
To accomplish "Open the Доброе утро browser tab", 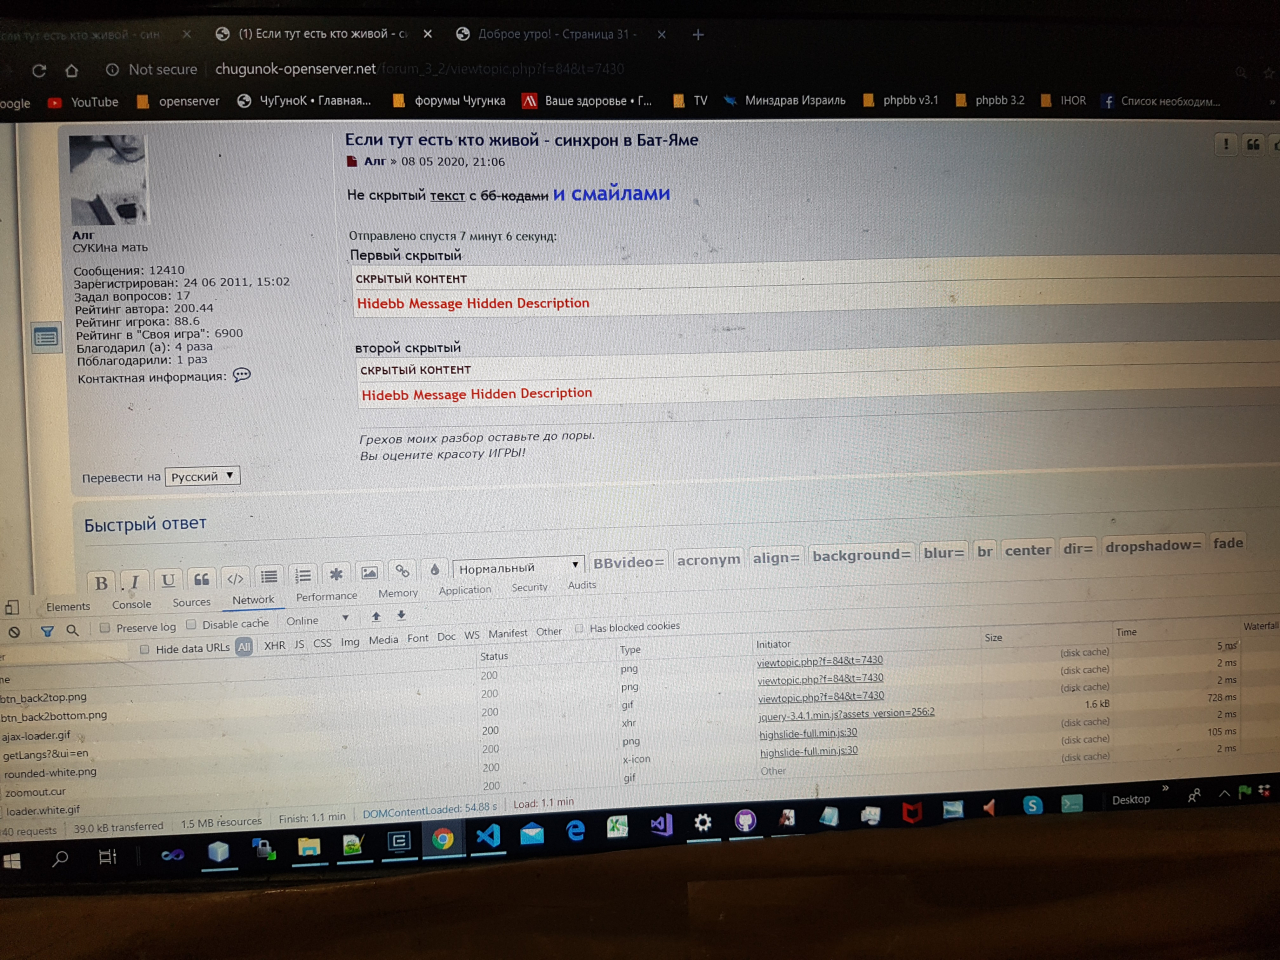I will pyautogui.click(x=557, y=34).
